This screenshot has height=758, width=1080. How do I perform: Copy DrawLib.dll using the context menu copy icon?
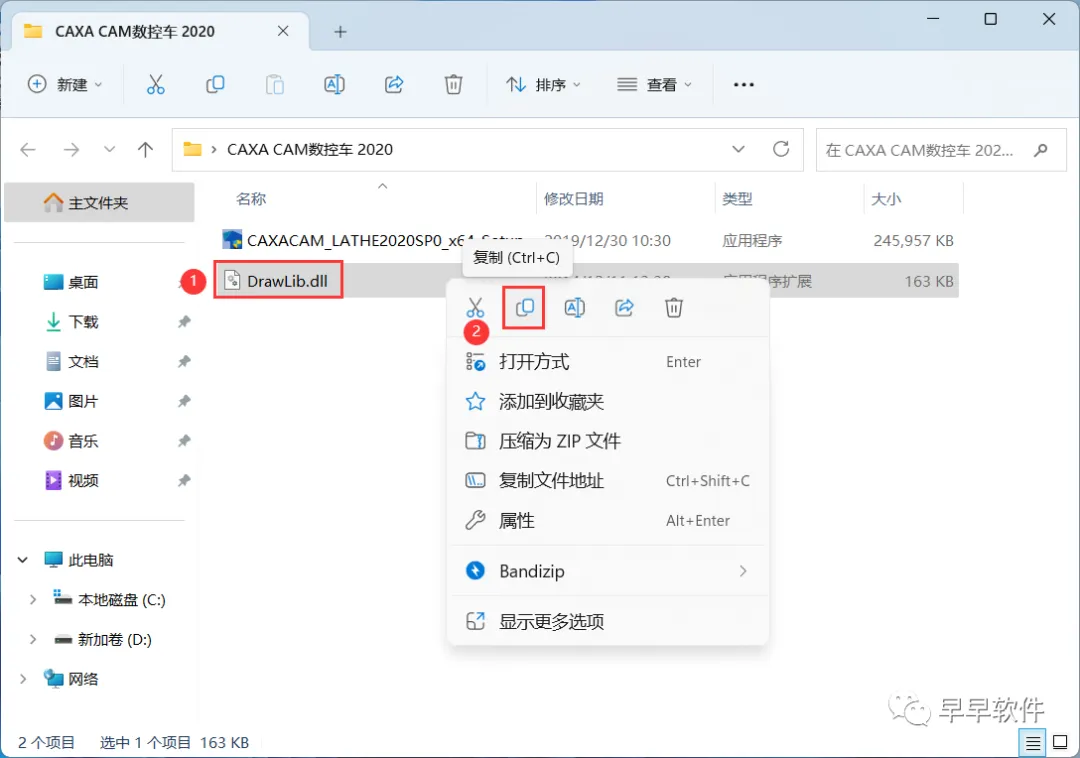525,307
